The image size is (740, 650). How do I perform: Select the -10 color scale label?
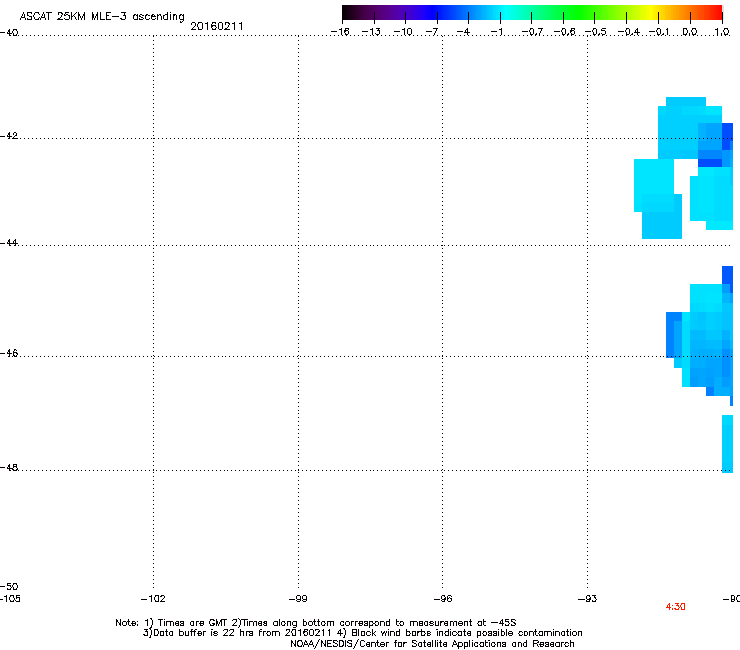(403, 32)
